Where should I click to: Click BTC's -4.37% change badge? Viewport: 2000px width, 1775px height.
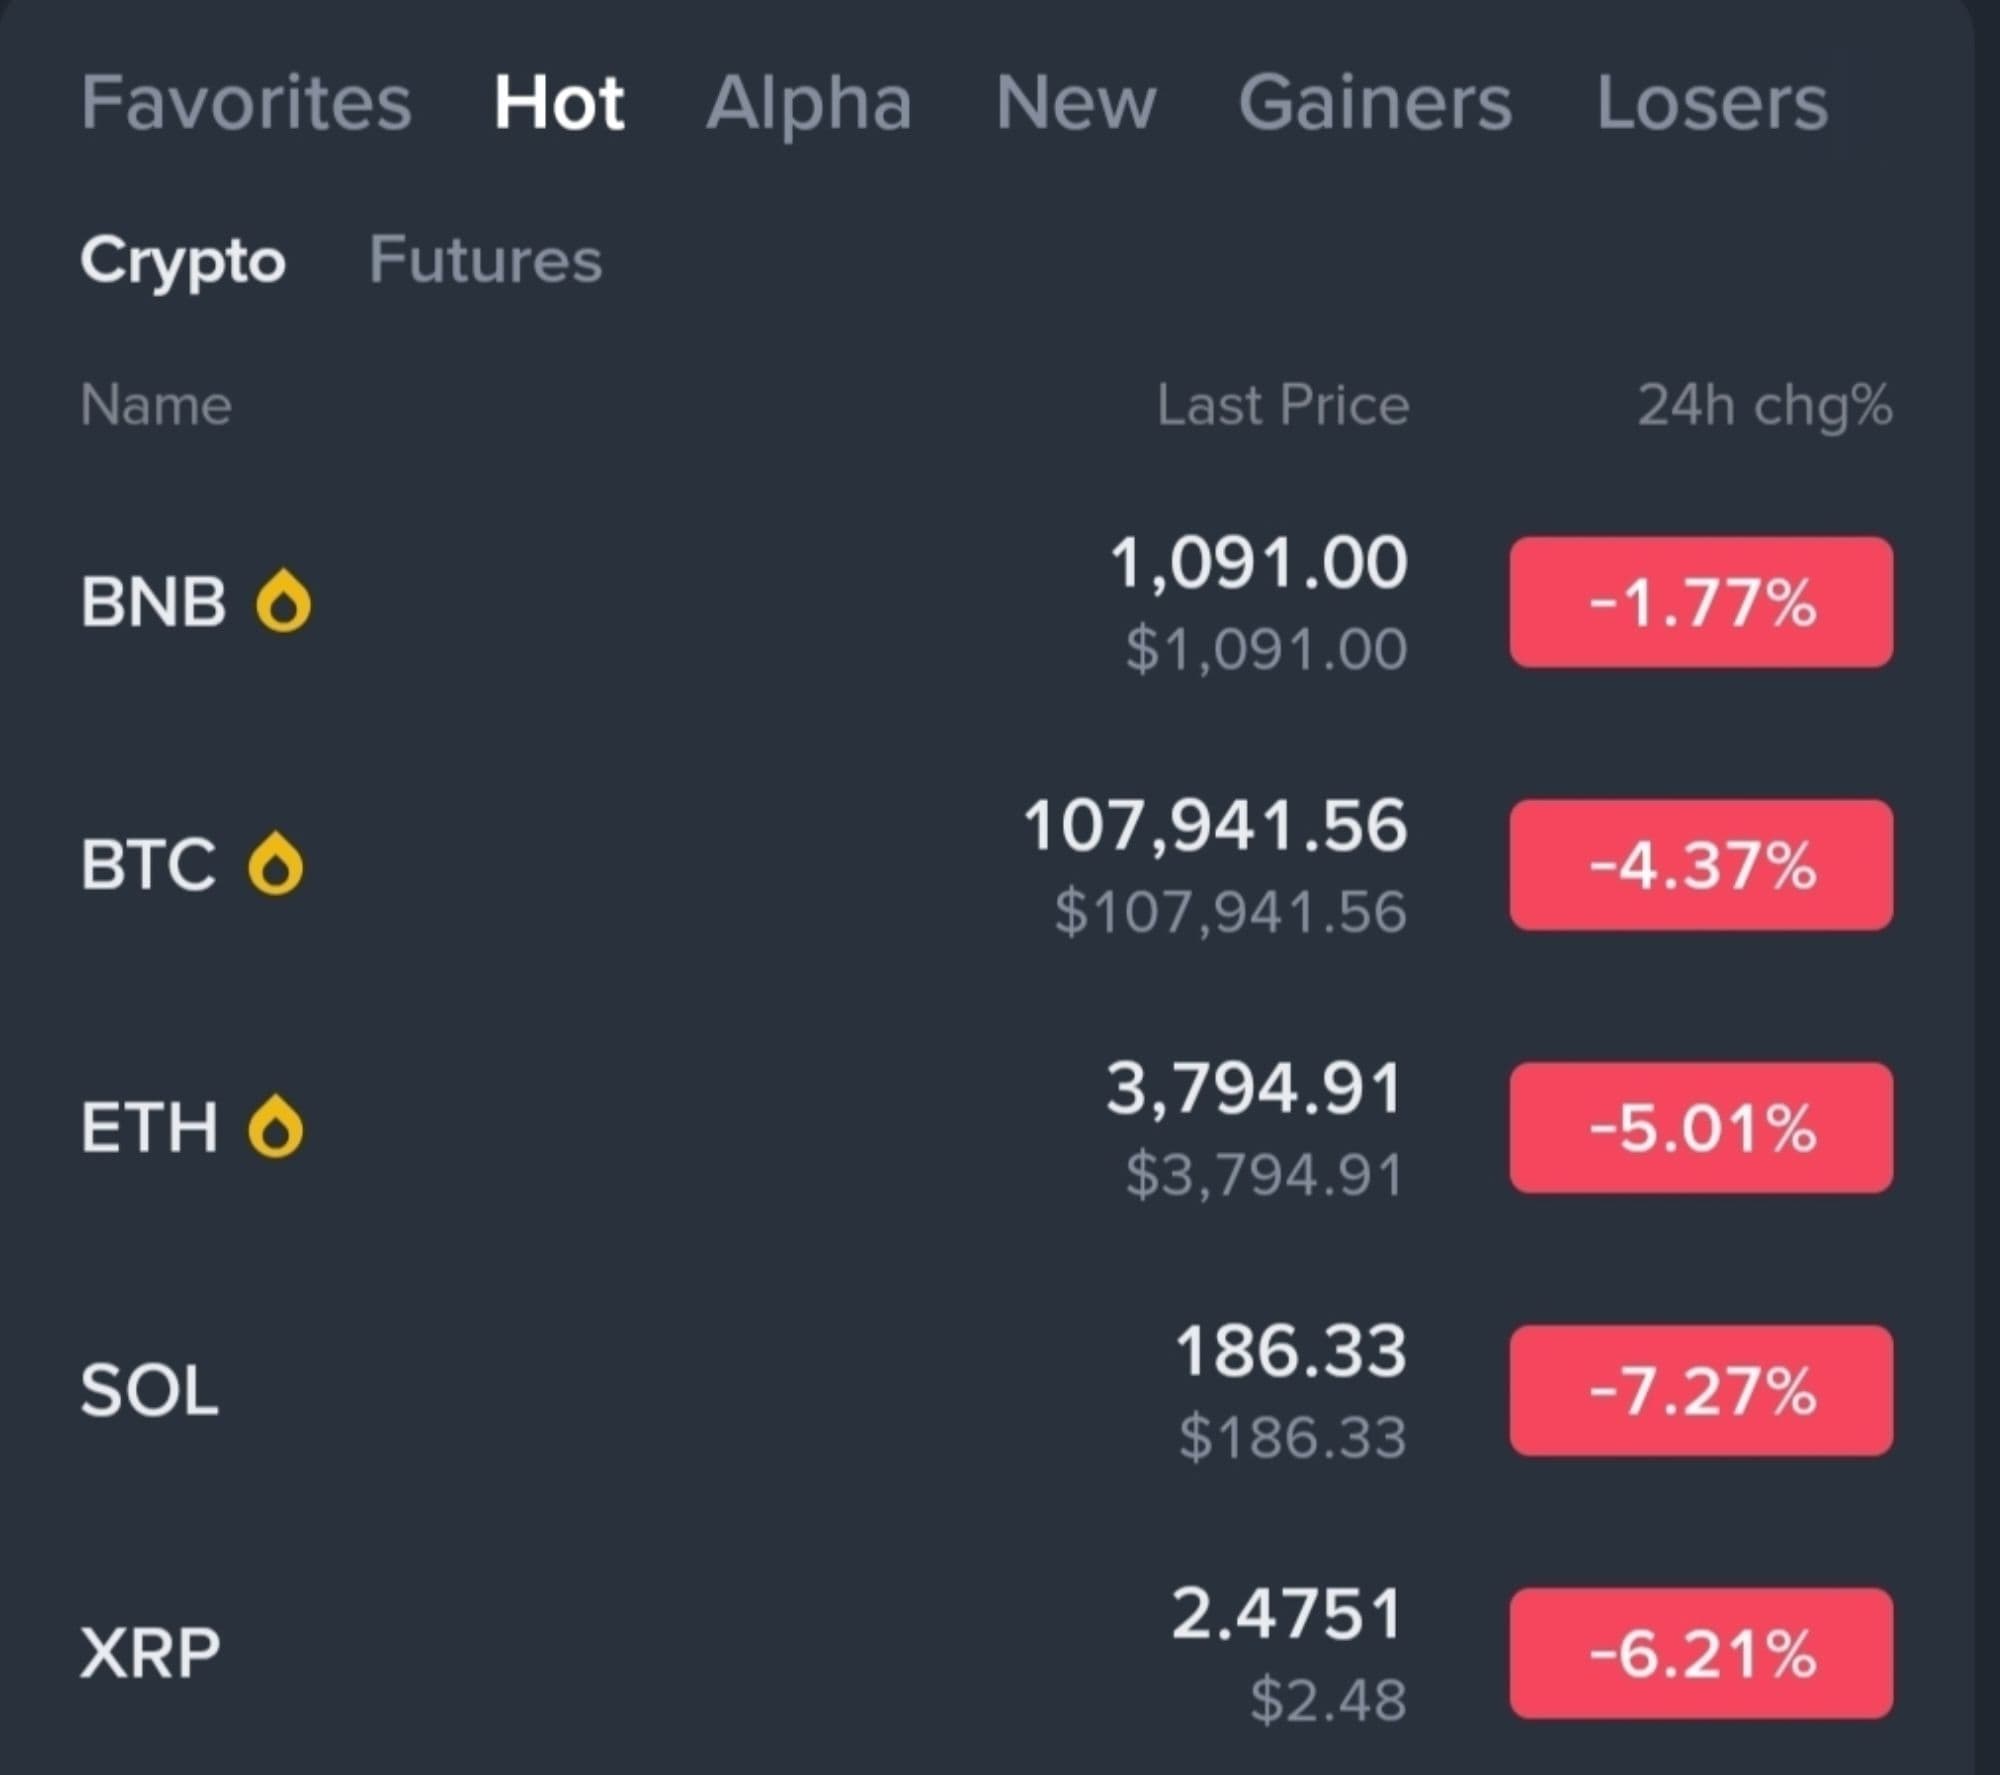pyautogui.click(x=1701, y=865)
